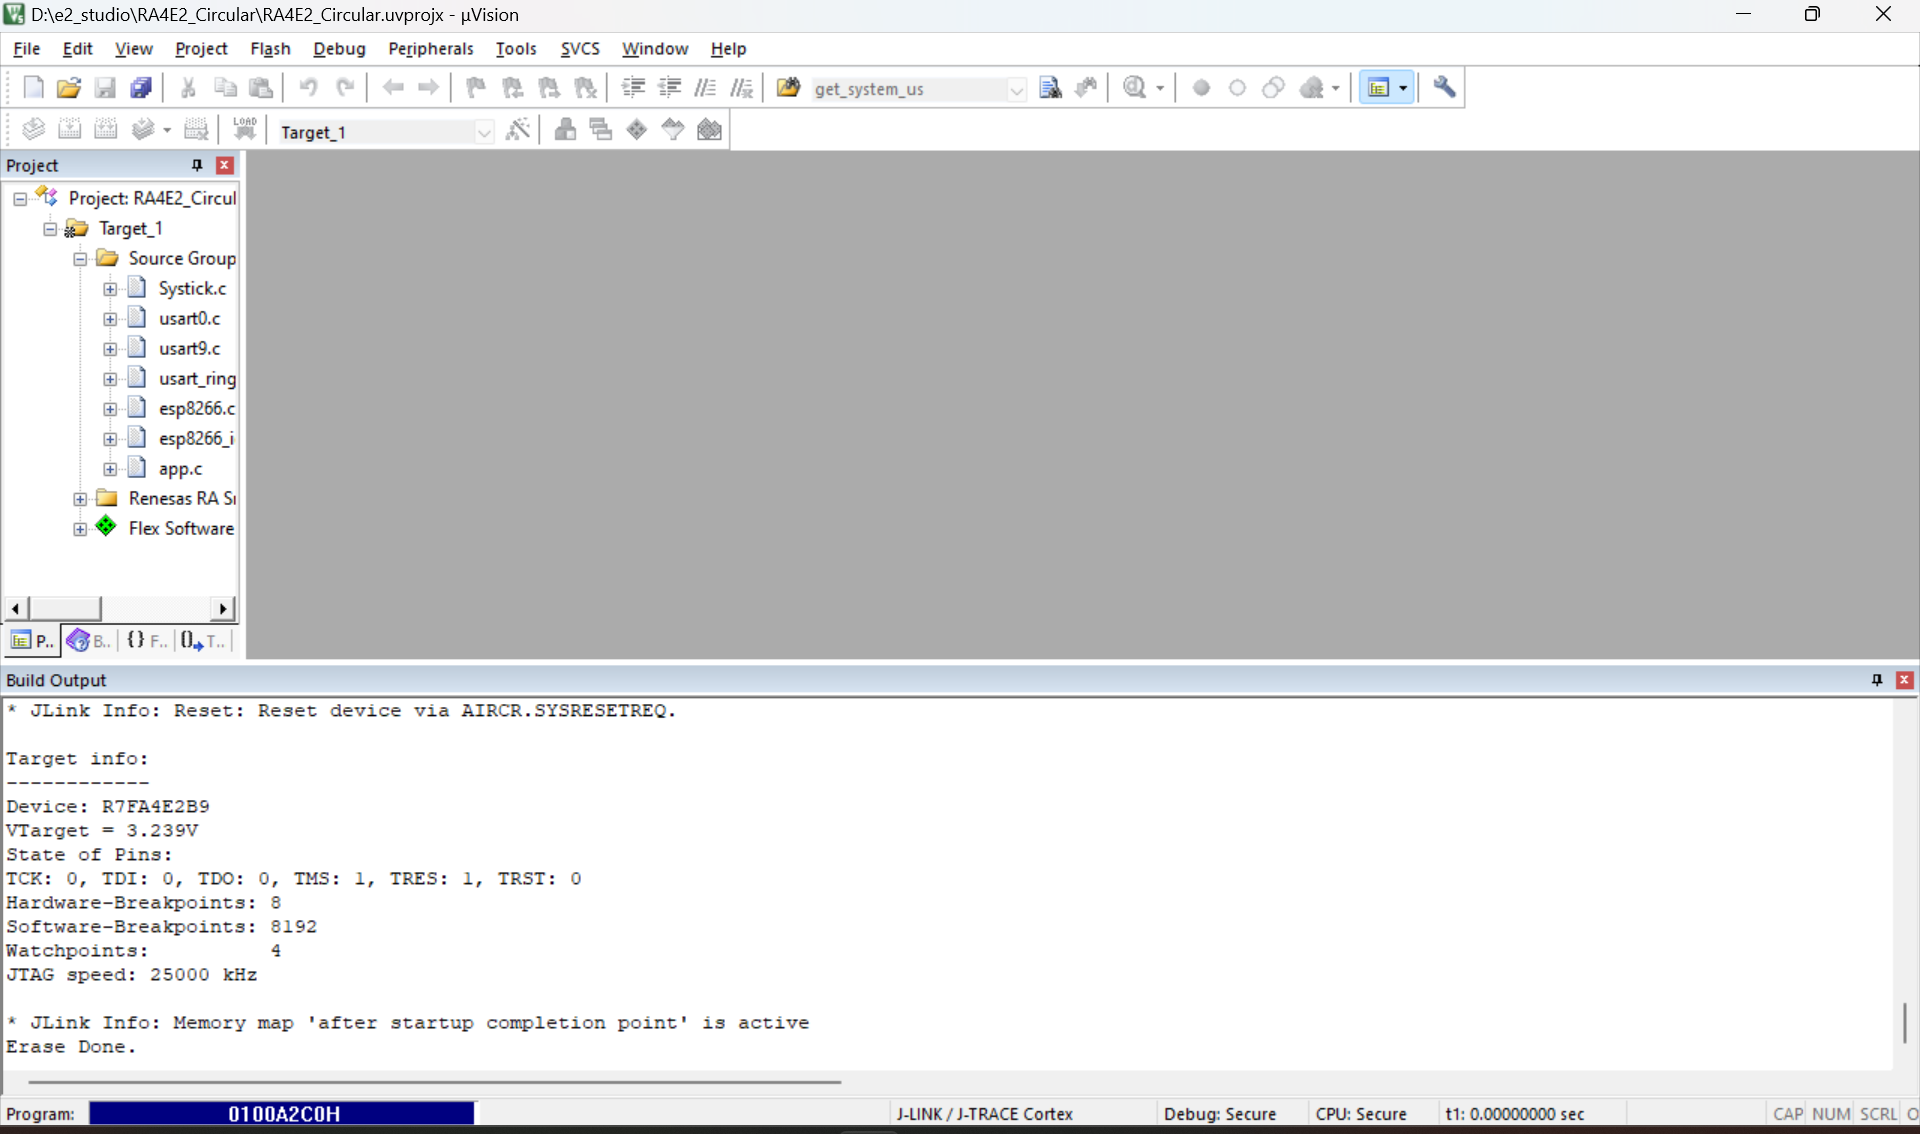1920x1134 pixels.
Task: Click Insert/Remove Breakpoint red dot icon
Action: [1201, 88]
